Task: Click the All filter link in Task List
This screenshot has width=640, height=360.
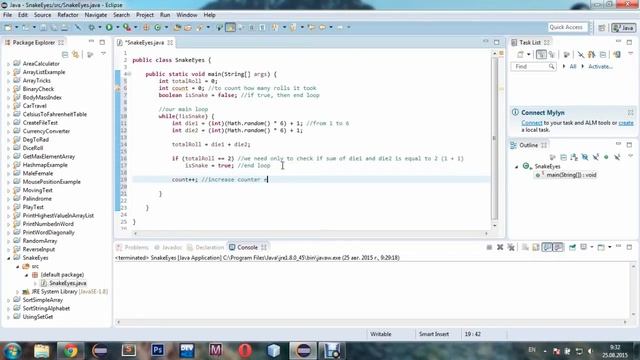Action: pyautogui.click(x=573, y=67)
